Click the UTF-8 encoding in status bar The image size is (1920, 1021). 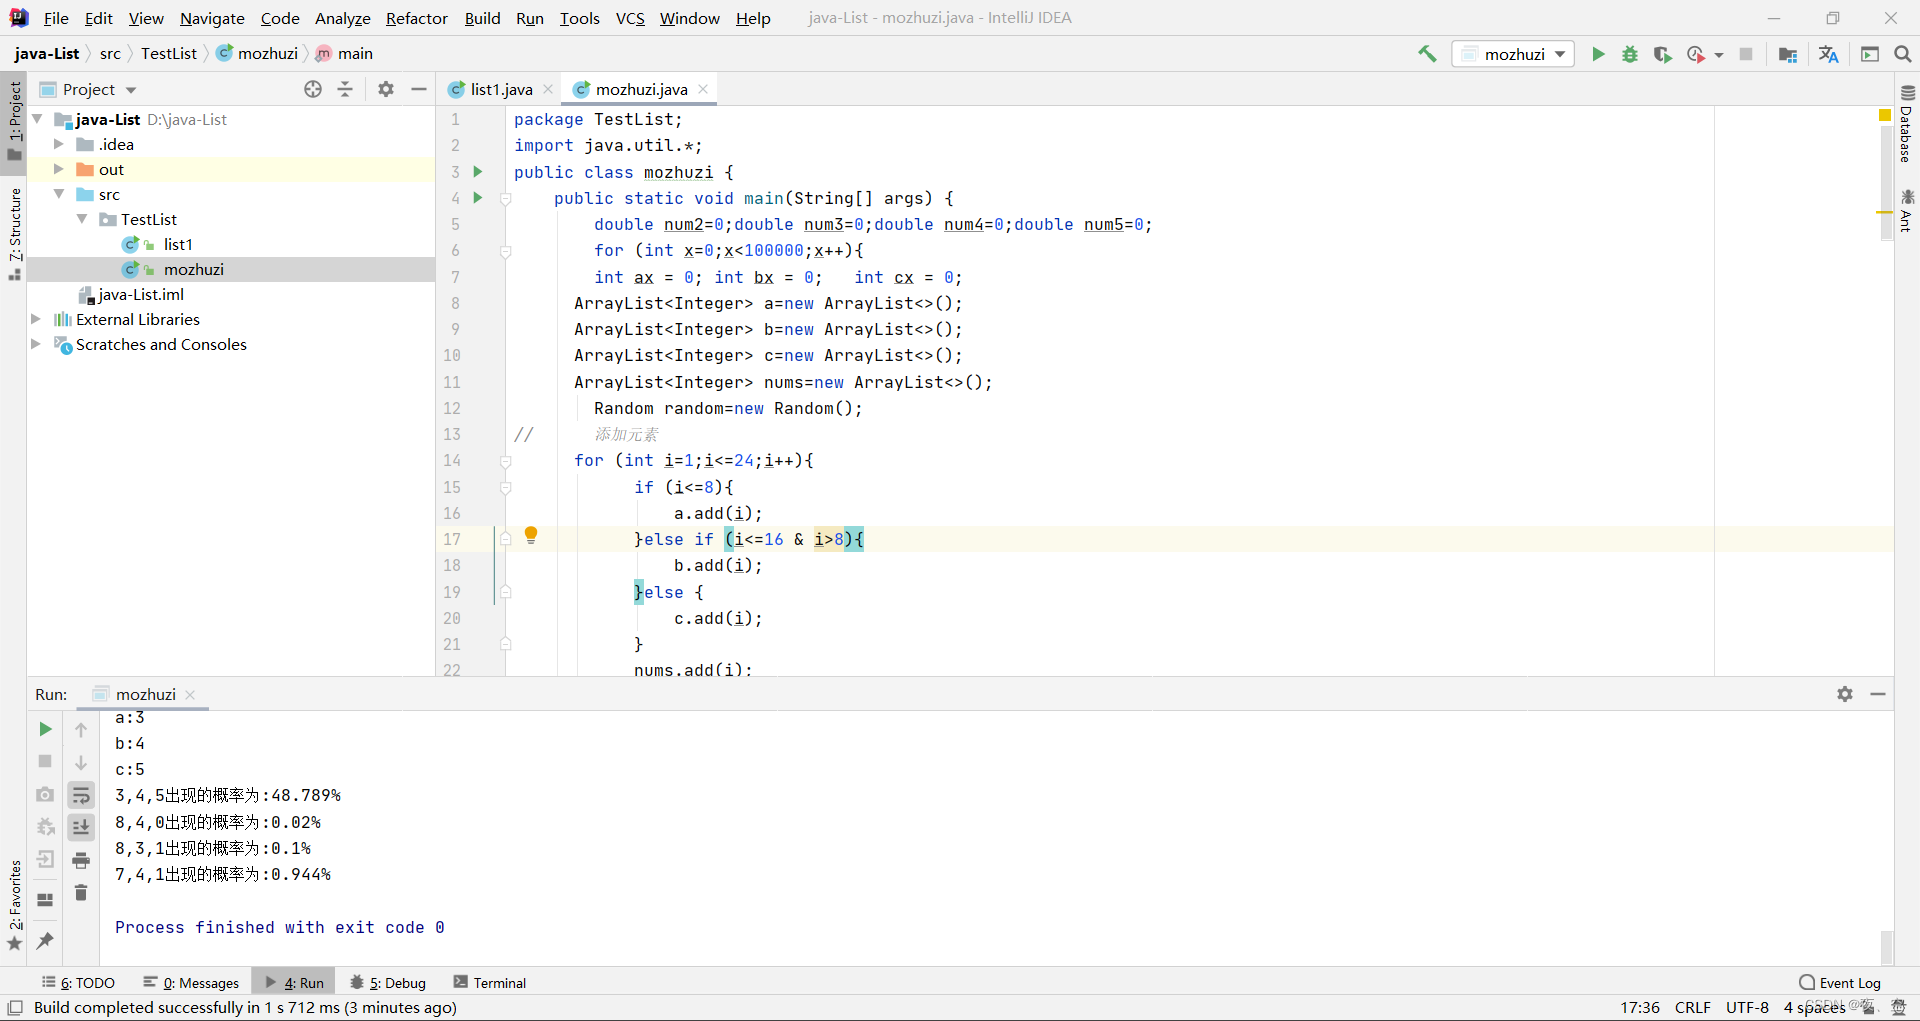coord(1747,1007)
